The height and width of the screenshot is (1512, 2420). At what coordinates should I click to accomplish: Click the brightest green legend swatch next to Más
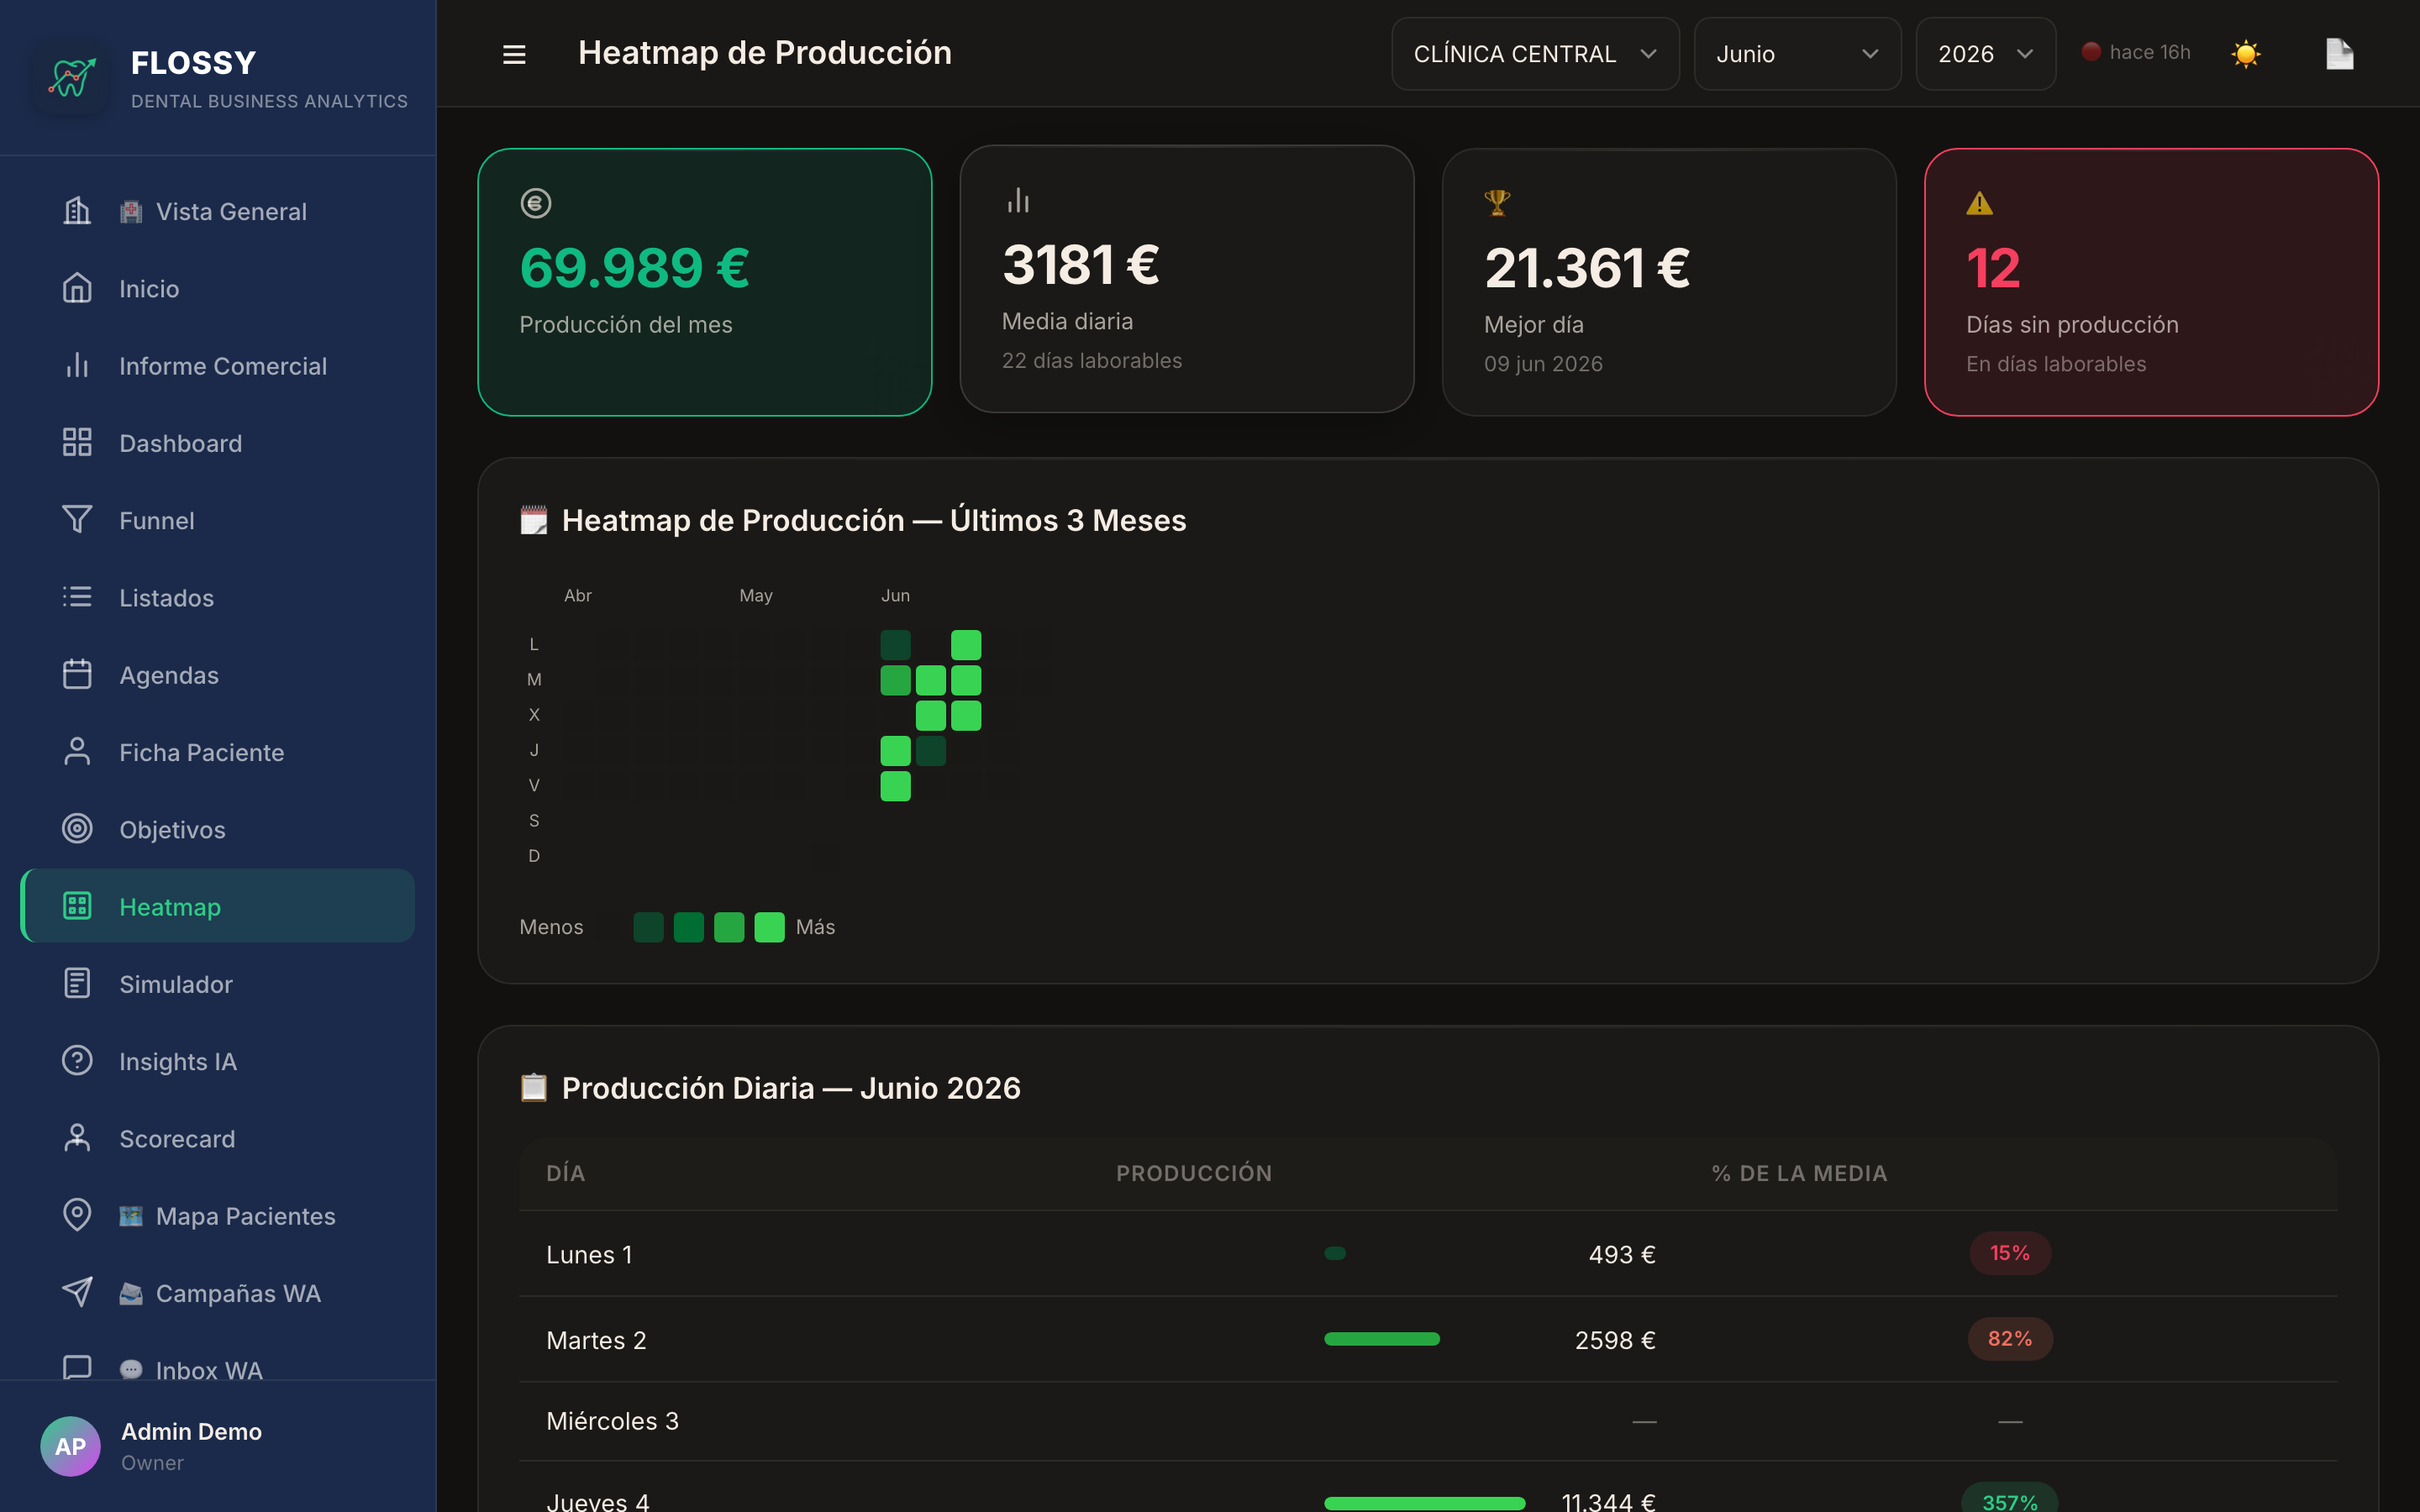click(769, 927)
